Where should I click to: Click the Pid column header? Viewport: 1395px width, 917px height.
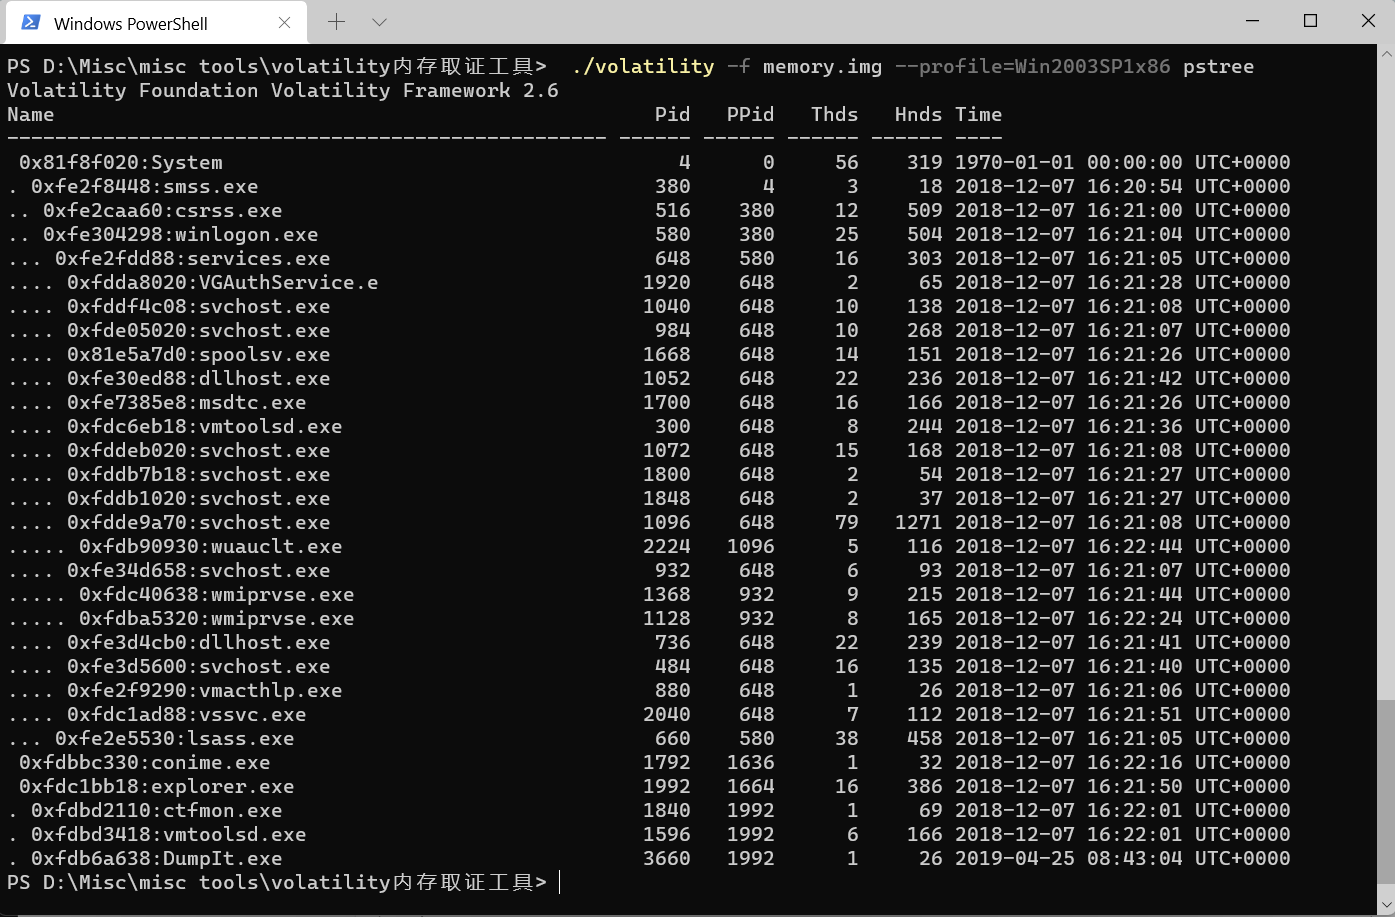672,114
